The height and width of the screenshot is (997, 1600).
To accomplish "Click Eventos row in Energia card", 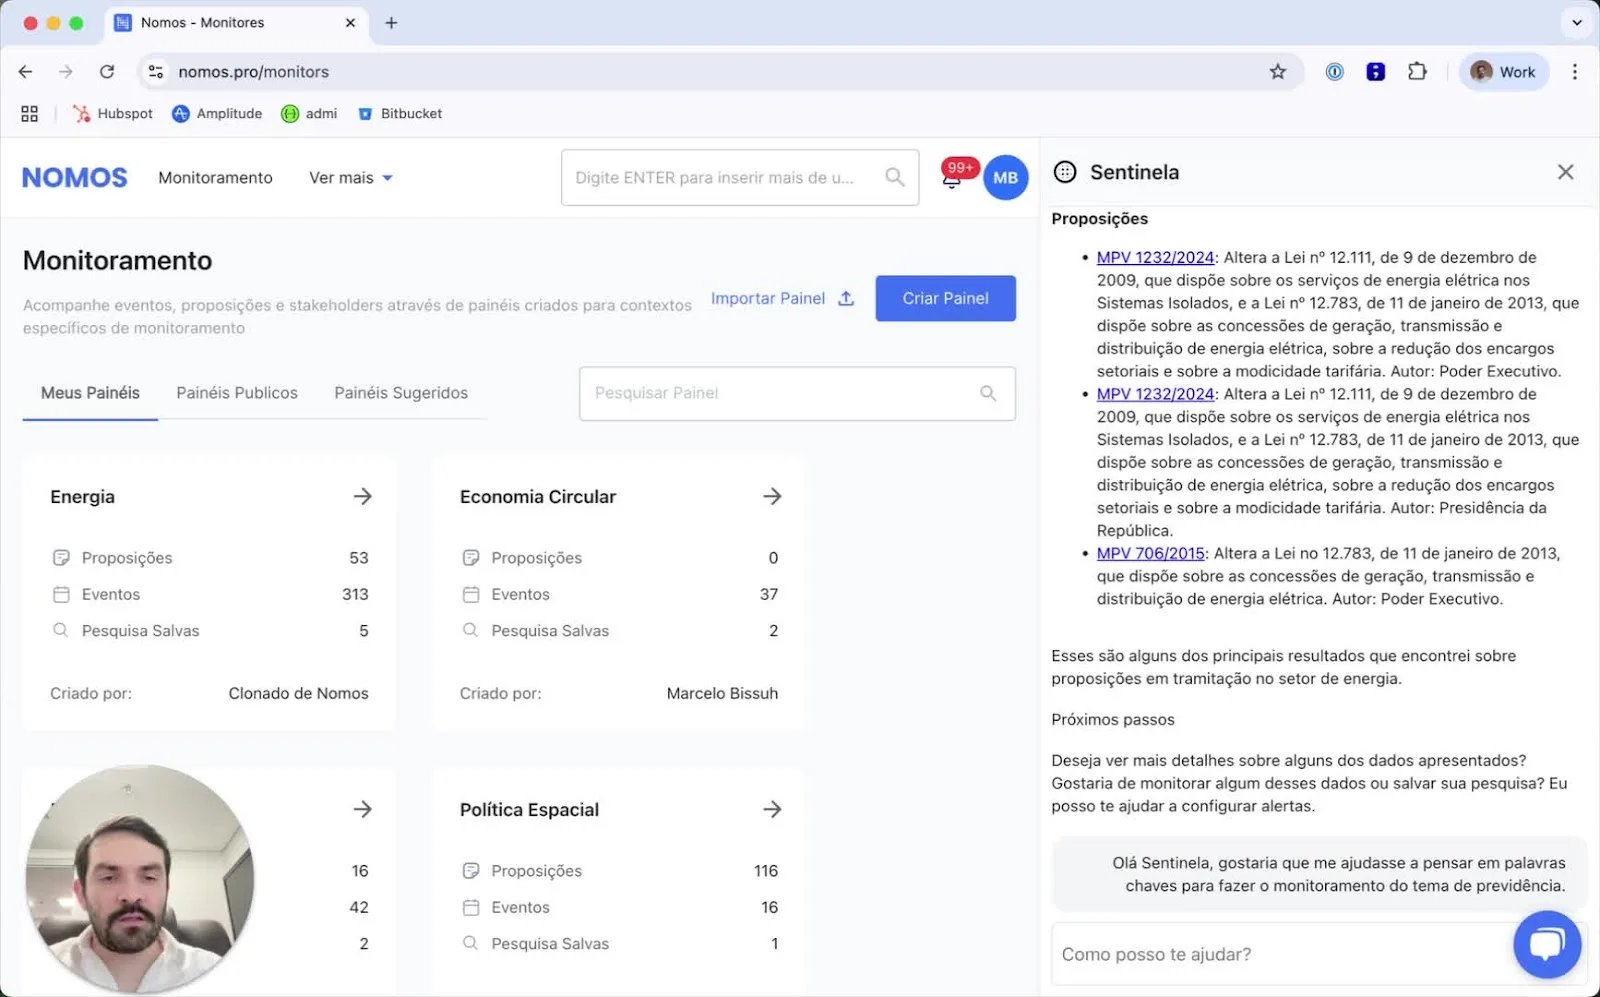I will pos(209,594).
